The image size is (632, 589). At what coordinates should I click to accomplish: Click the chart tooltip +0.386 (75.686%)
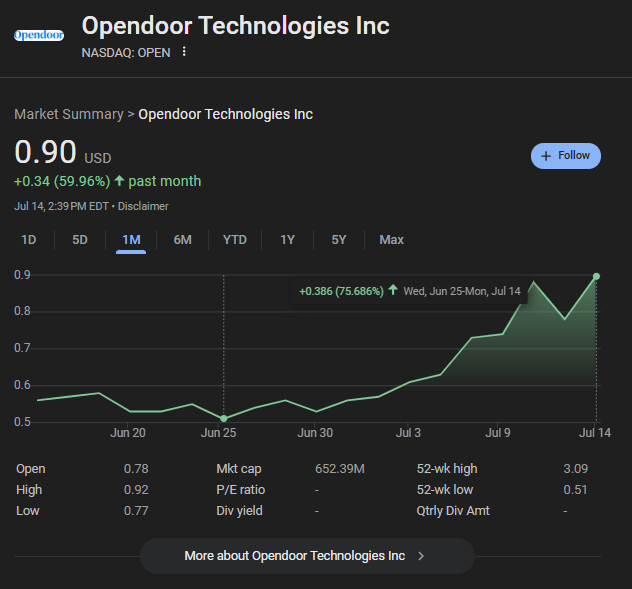pyautogui.click(x=341, y=291)
